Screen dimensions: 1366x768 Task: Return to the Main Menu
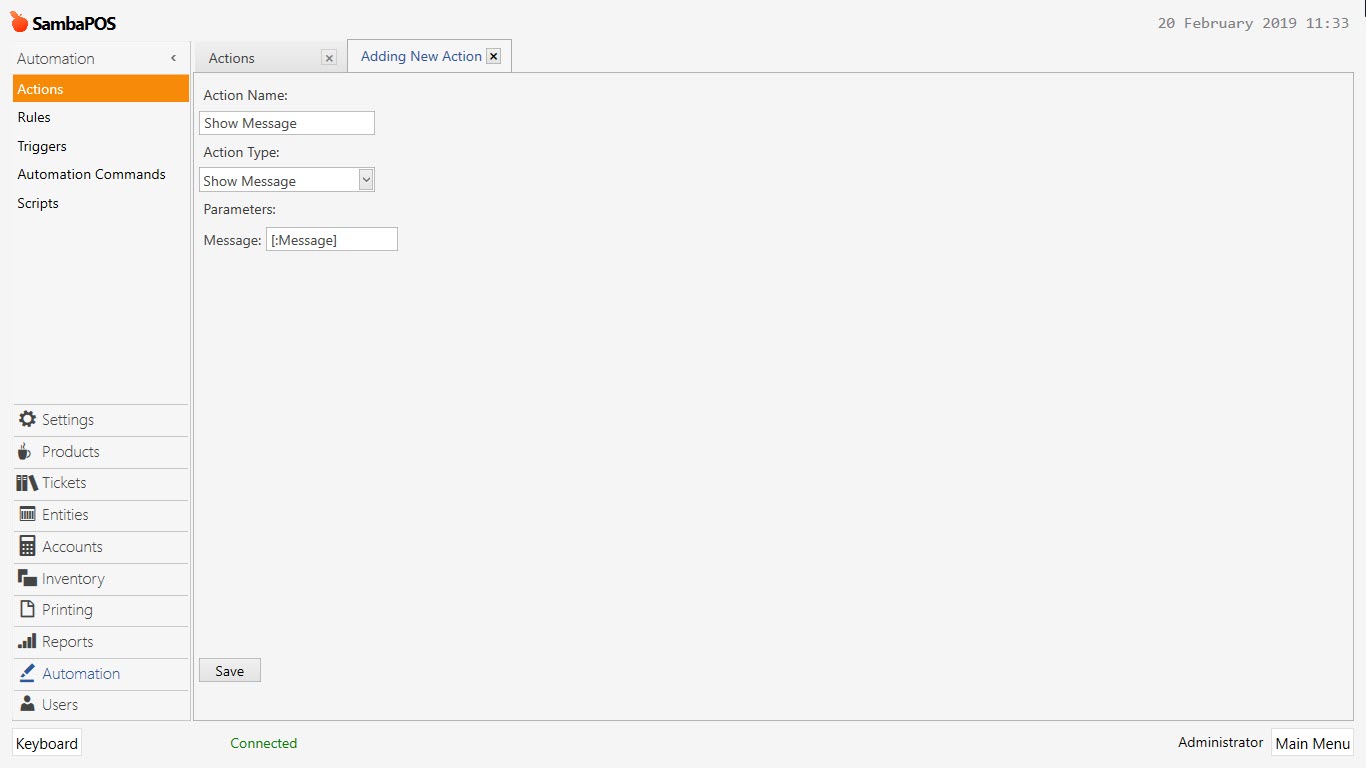[x=1312, y=743]
